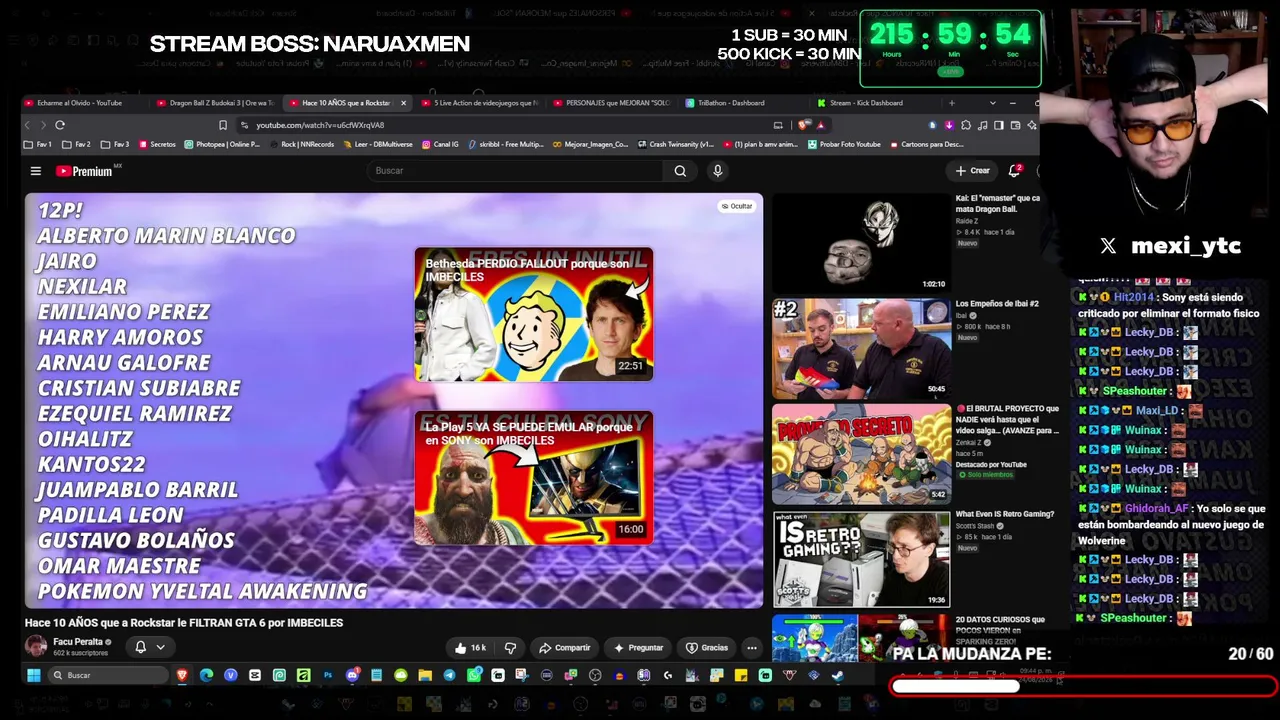The image size is (1280, 720).
Task: Open Brave browser from the taskbar
Action: [x=182, y=675]
